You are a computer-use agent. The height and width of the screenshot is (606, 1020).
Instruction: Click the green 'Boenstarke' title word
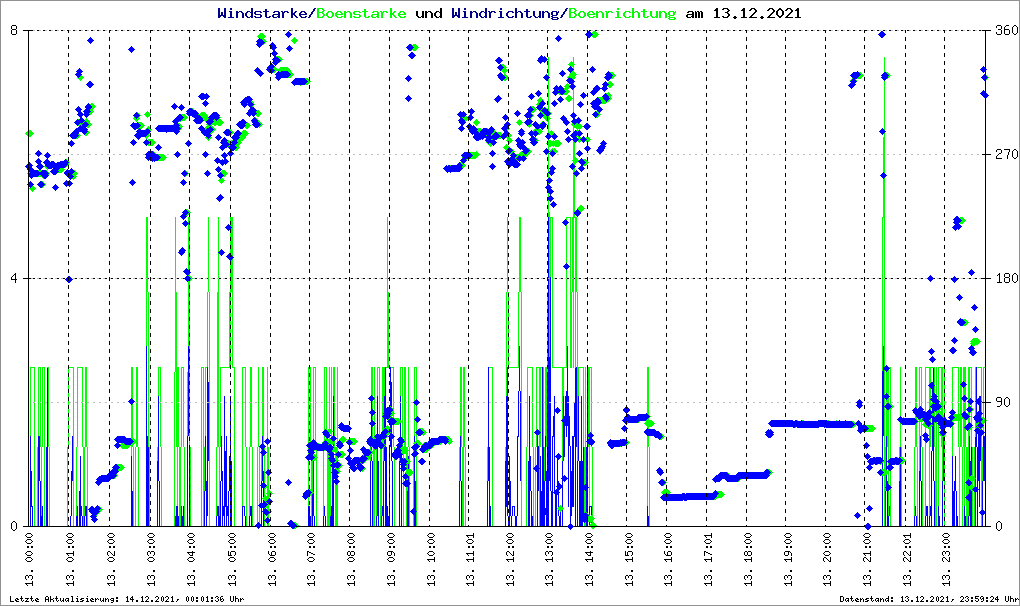click(x=361, y=14)
